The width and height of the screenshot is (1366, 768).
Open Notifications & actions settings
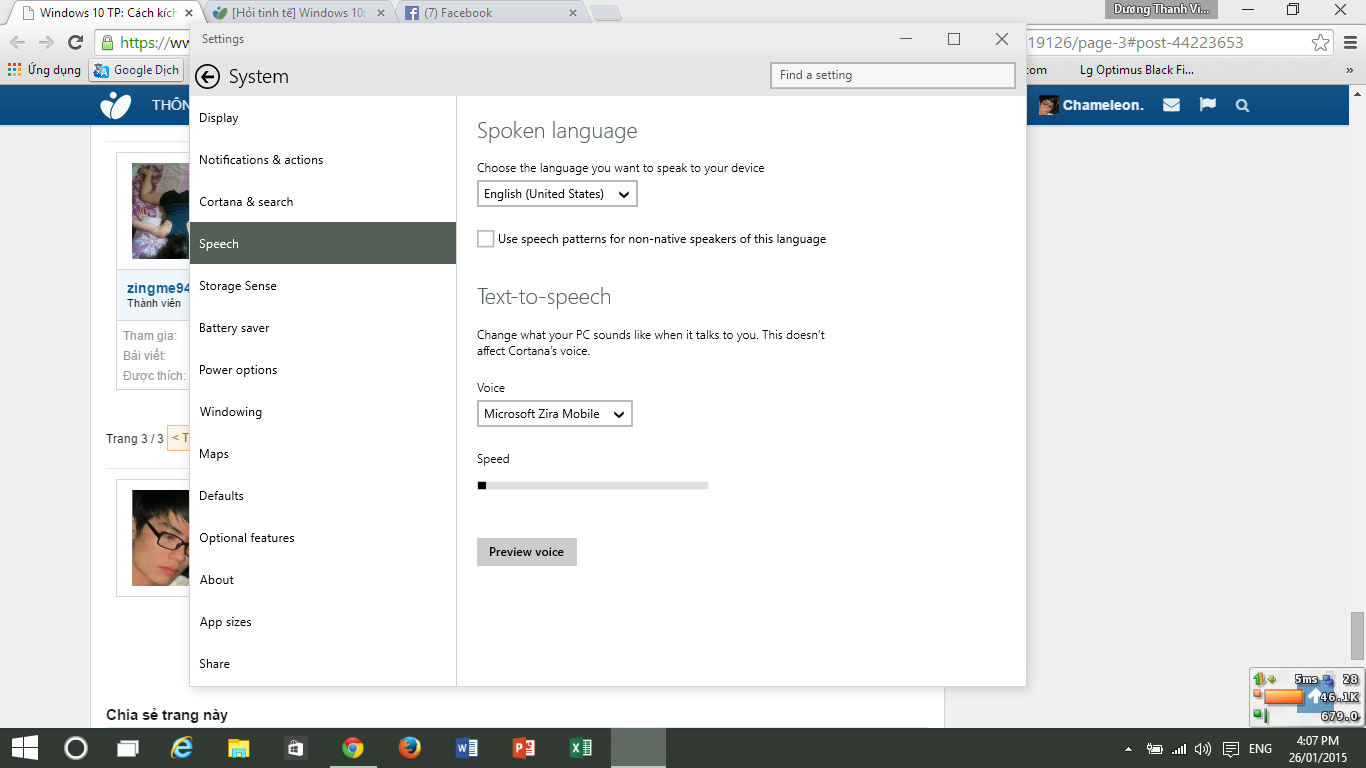(323, 160)
